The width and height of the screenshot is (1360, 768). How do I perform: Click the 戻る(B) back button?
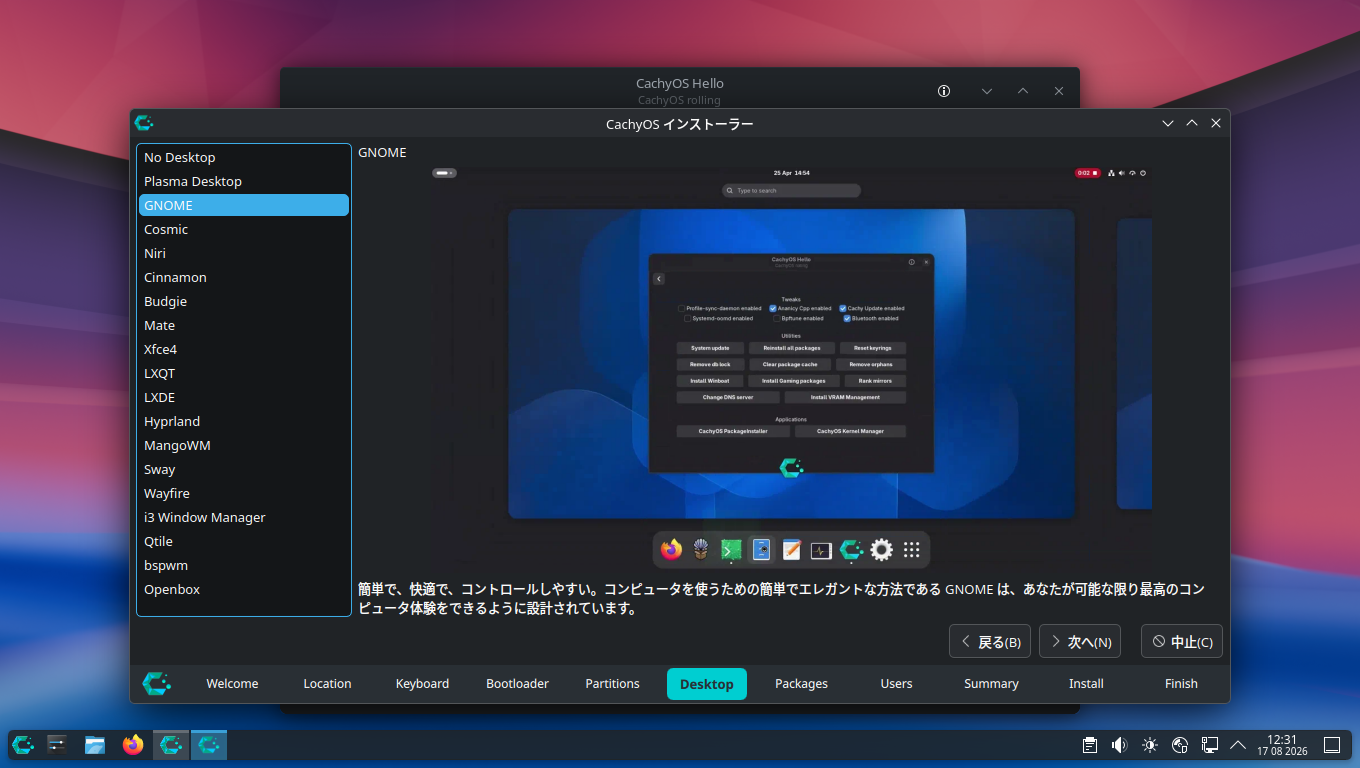pos(990,642)
